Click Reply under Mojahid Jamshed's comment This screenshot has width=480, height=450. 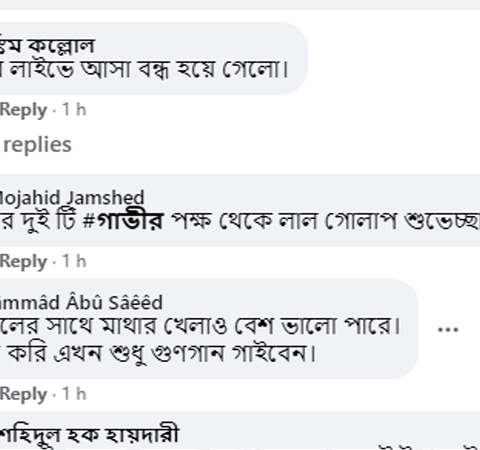pos(23,262)
